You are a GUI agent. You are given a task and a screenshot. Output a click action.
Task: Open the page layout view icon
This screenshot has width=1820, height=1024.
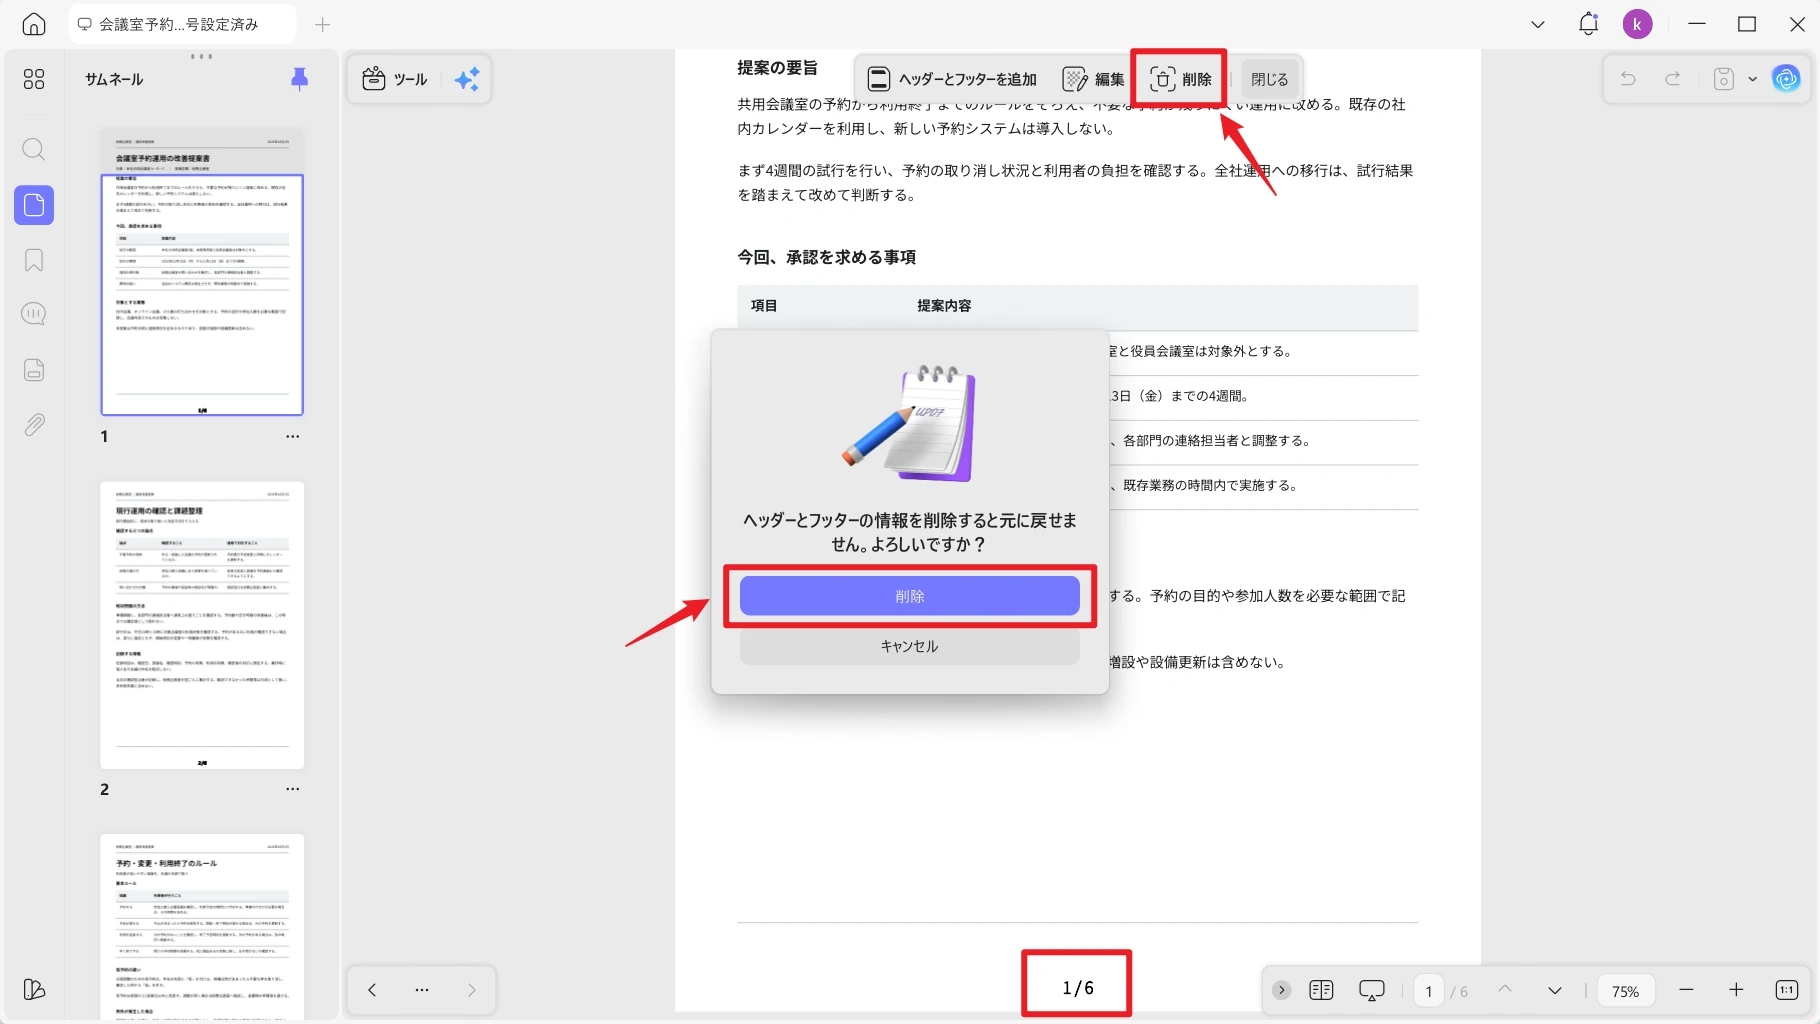pyautogui.click(x=1321, y=990)
